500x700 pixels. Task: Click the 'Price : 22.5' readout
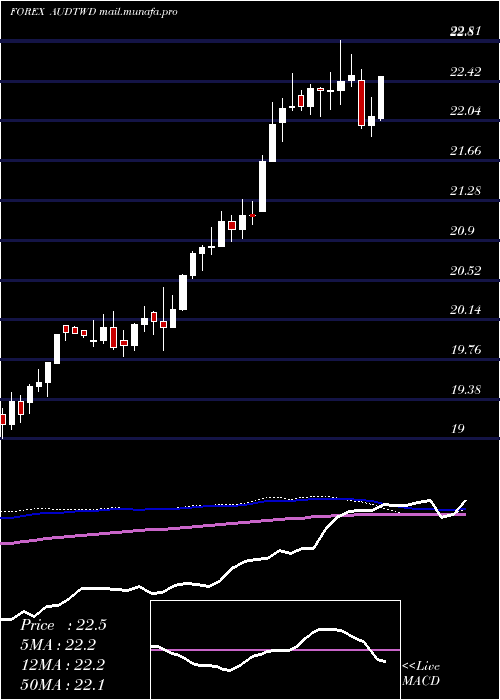63,625
